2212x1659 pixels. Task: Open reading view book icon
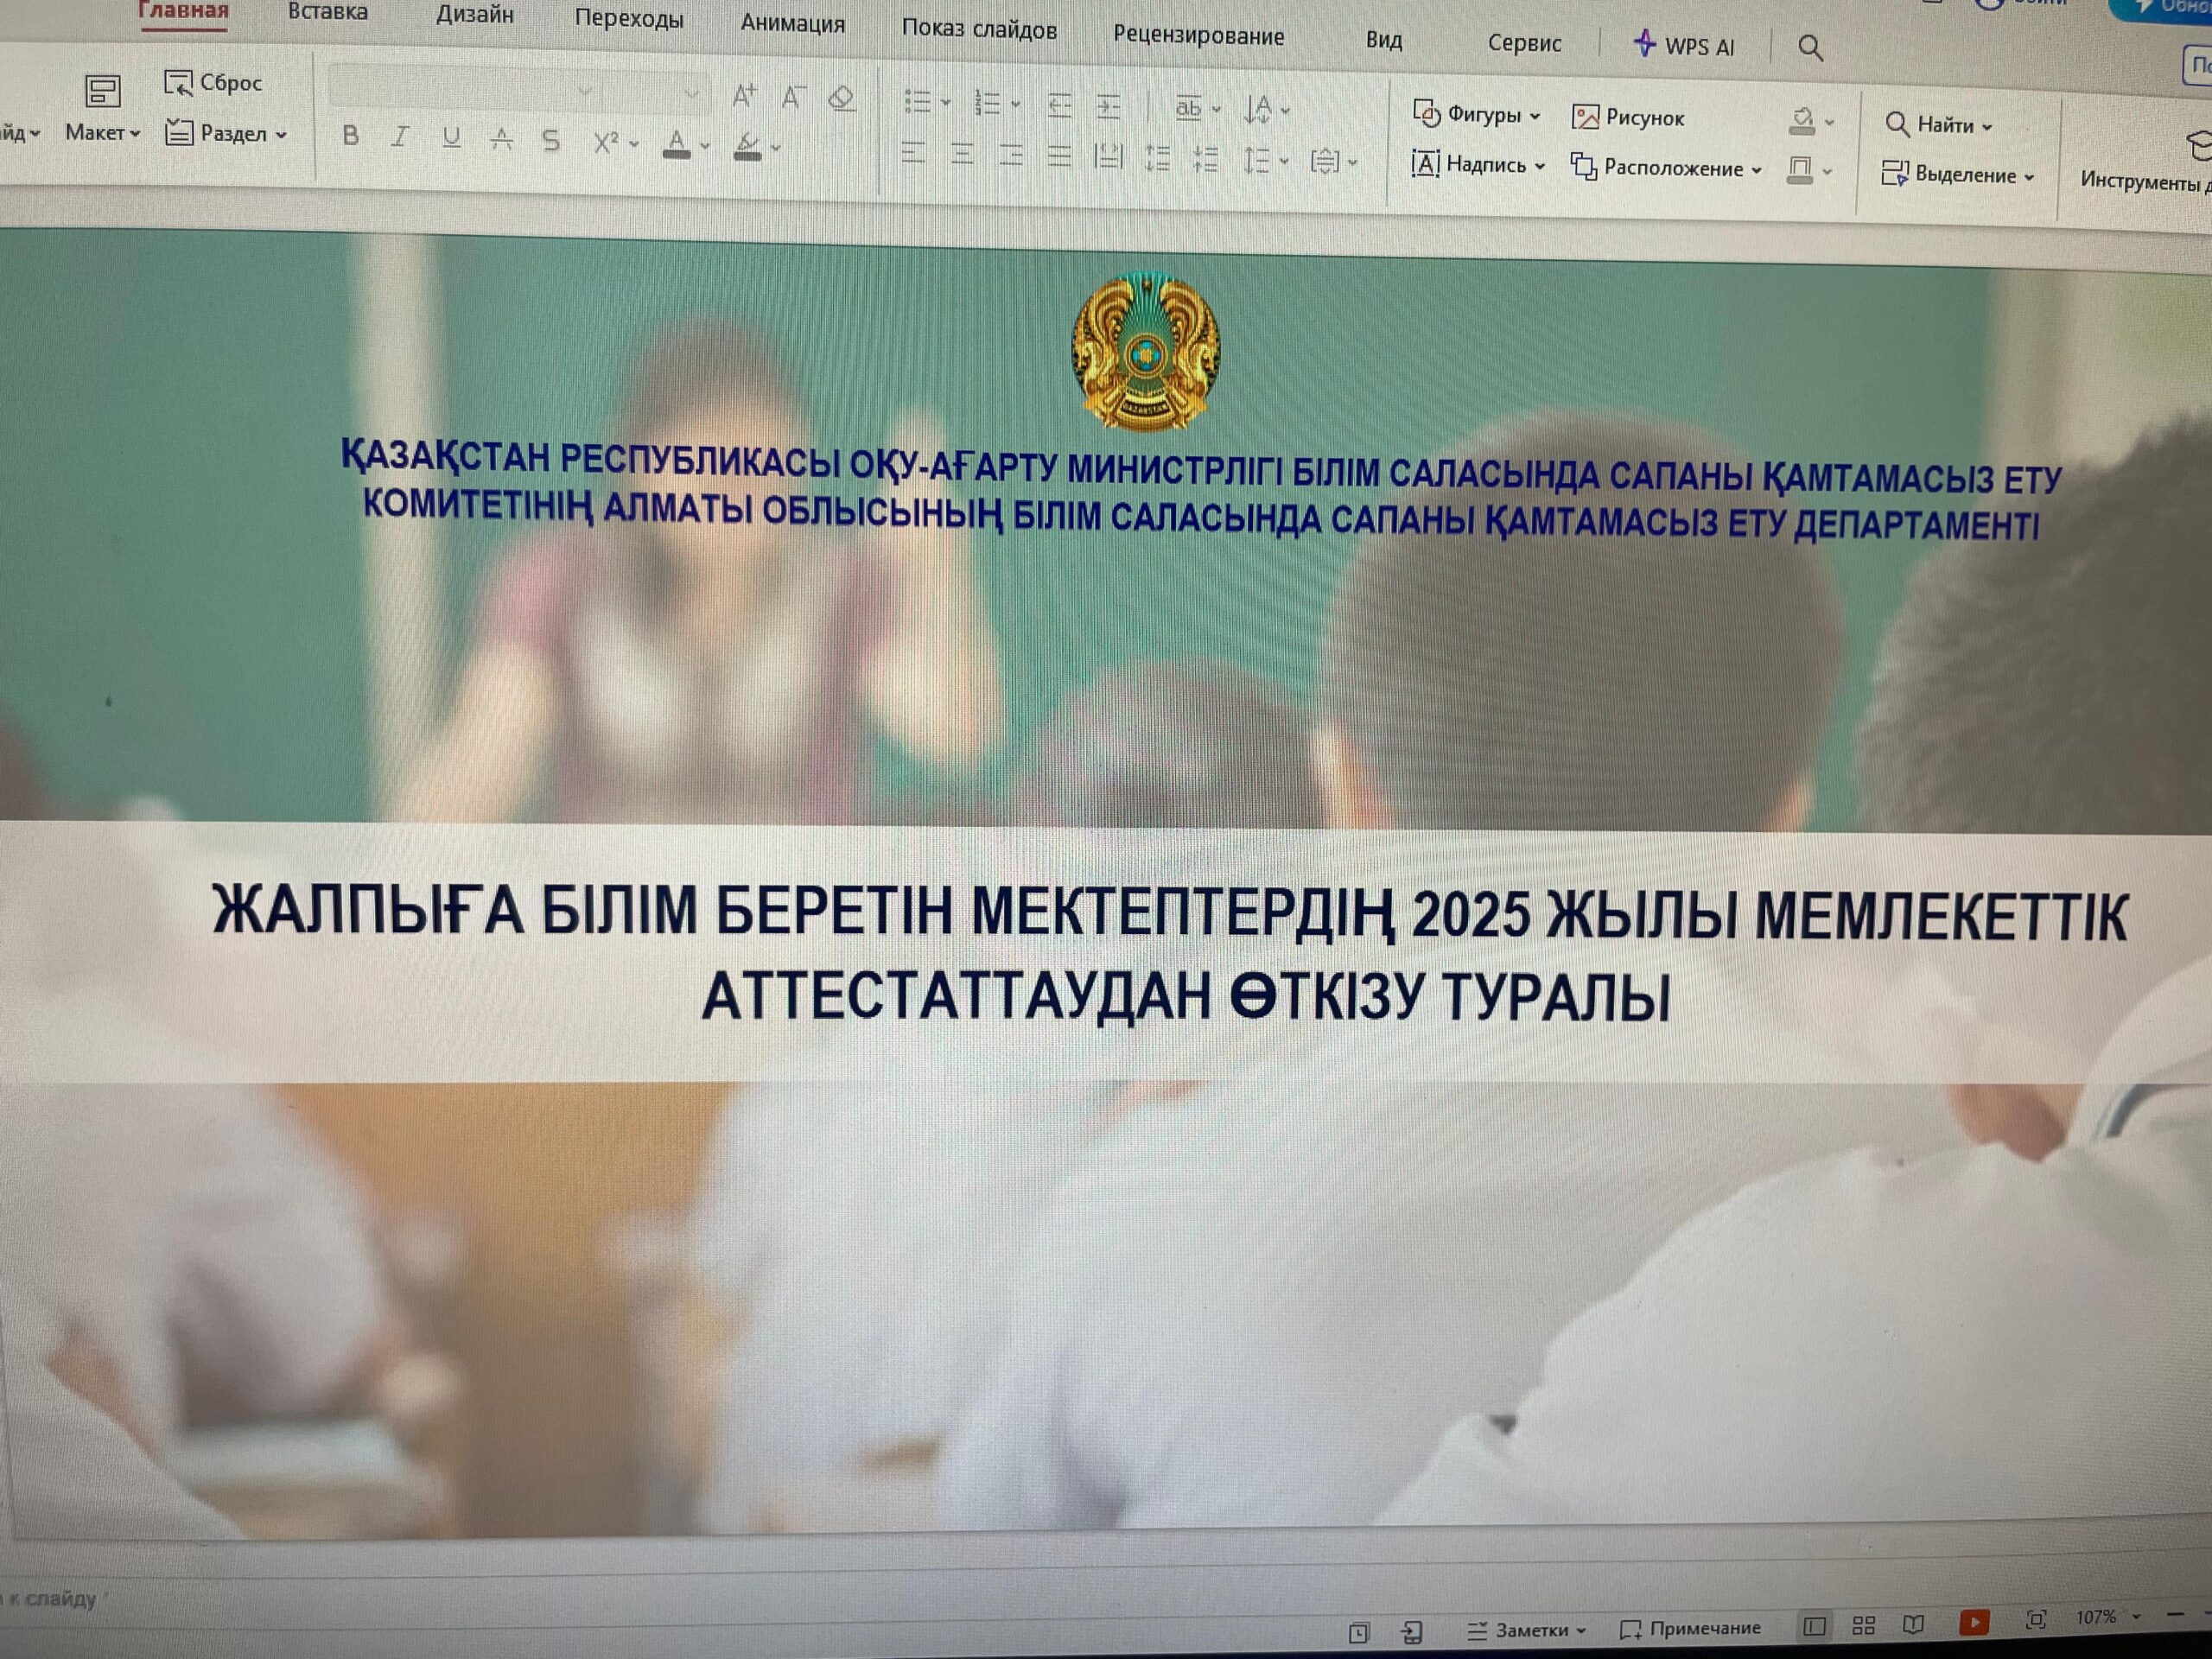pos(1913,1624)
